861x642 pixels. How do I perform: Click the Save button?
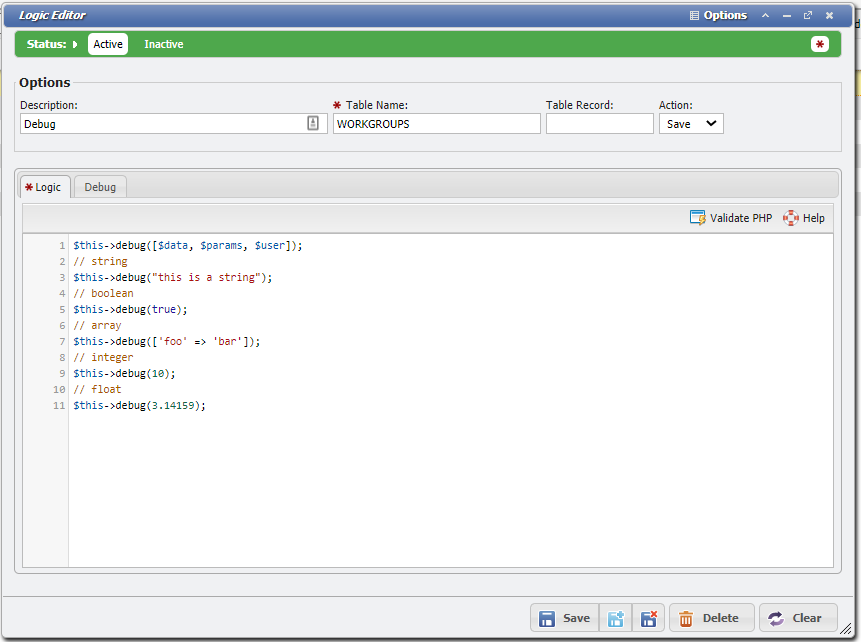click(x=564, y=618)
